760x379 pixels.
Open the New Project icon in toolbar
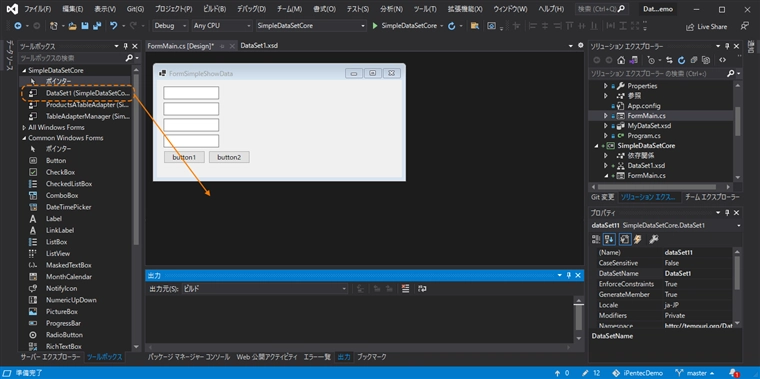pyautogui.click(x=54, y=26)
